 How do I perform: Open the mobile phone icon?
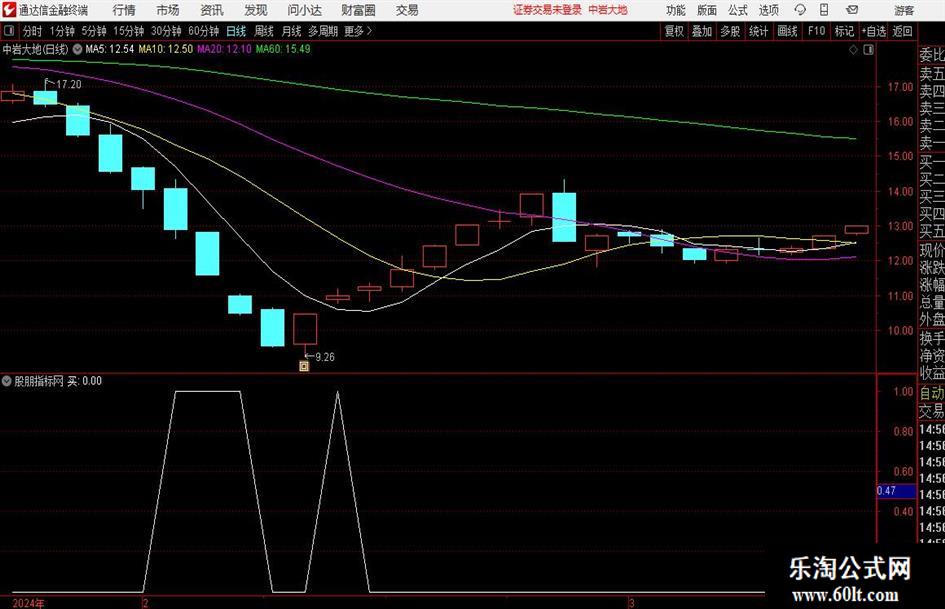tap(824, 10)
